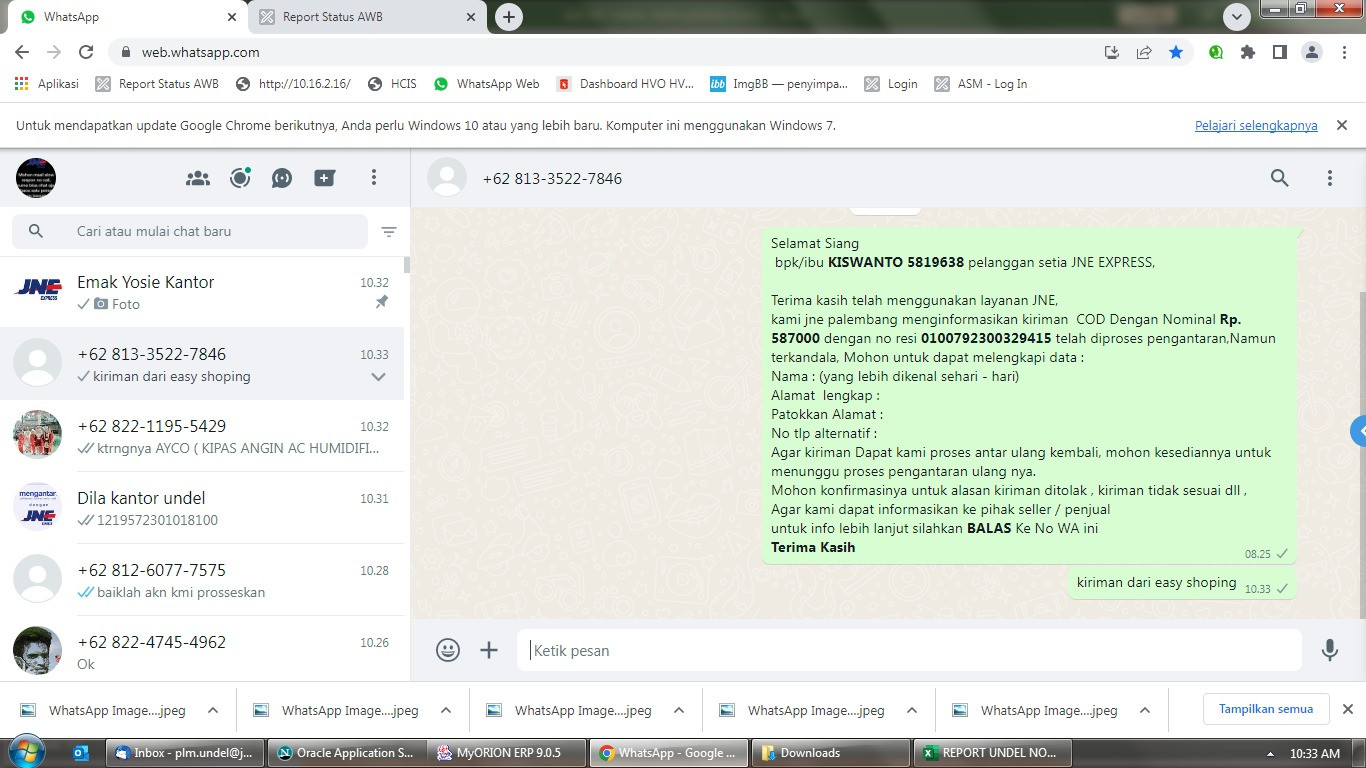The image size is (1366, 768).
Task: Open the HCIS bookmark
Action: [x=392, y=84]
